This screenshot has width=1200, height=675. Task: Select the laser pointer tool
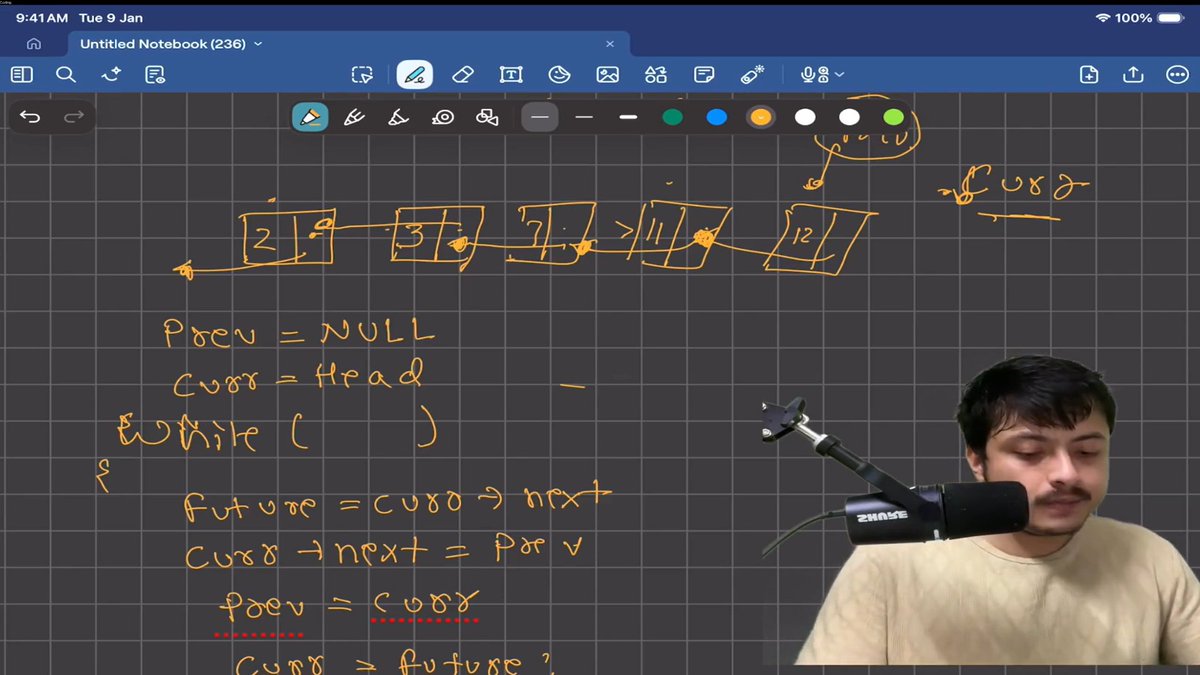click(752, 74)
